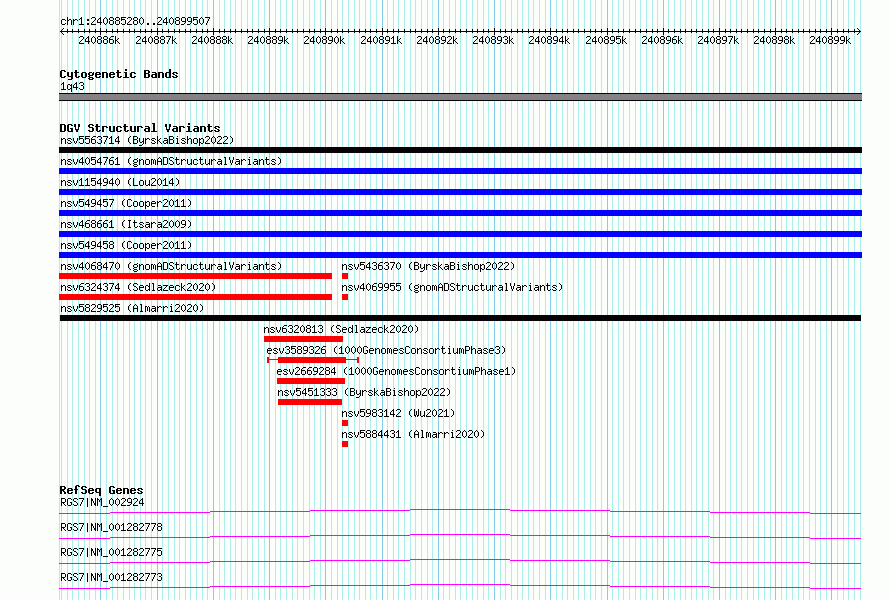Screen dimensions: 890x600
Task: Click the nsv4054761 (gnomADStructuralVariants) label
Action: [171, 161]
